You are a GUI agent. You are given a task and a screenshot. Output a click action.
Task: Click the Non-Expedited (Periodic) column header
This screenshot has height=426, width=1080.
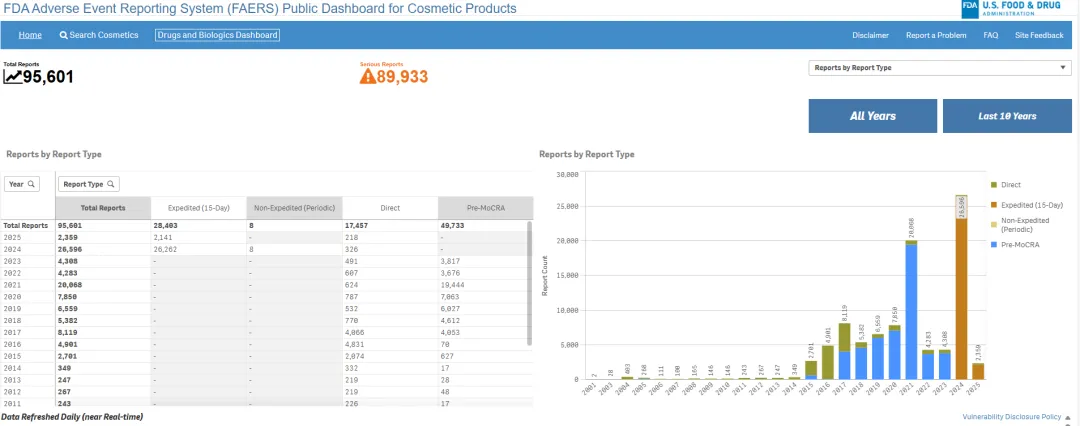[294, 207]
